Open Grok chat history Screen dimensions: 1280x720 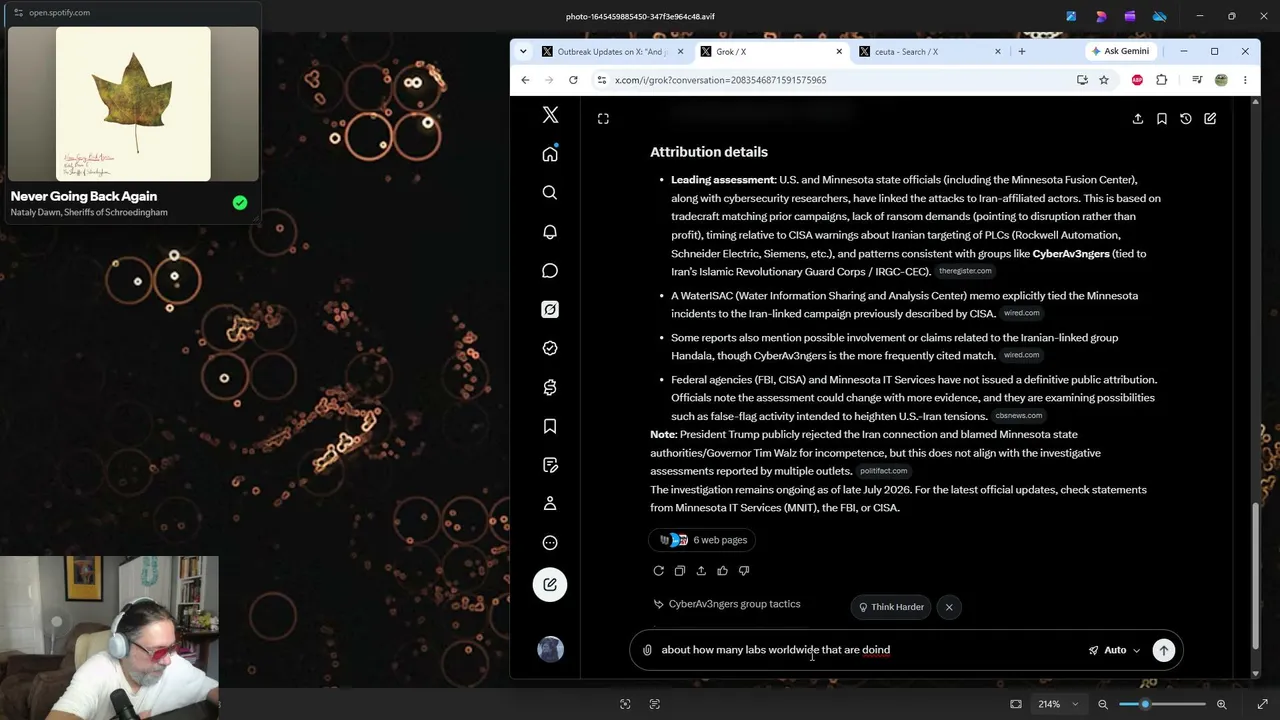(1186, 119)
